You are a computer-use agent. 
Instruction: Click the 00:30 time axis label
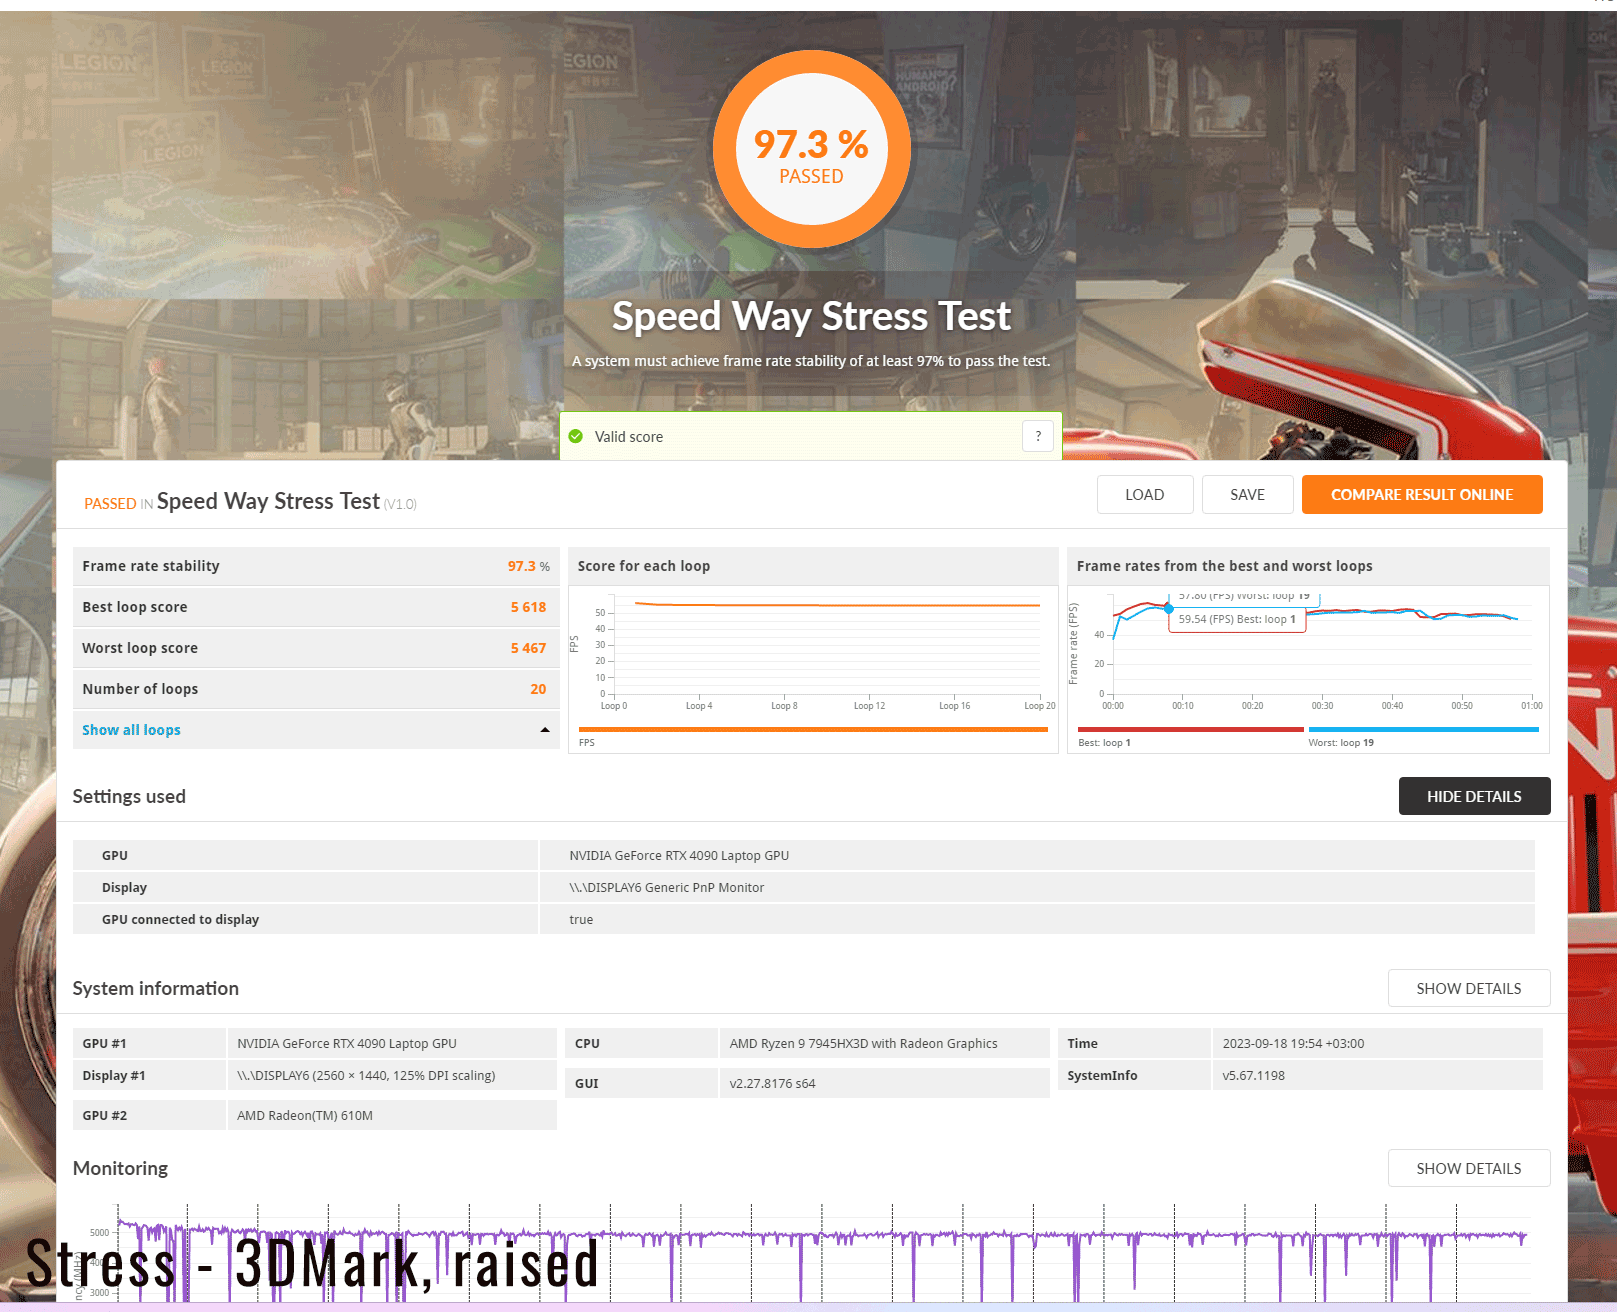point(1322,706)
